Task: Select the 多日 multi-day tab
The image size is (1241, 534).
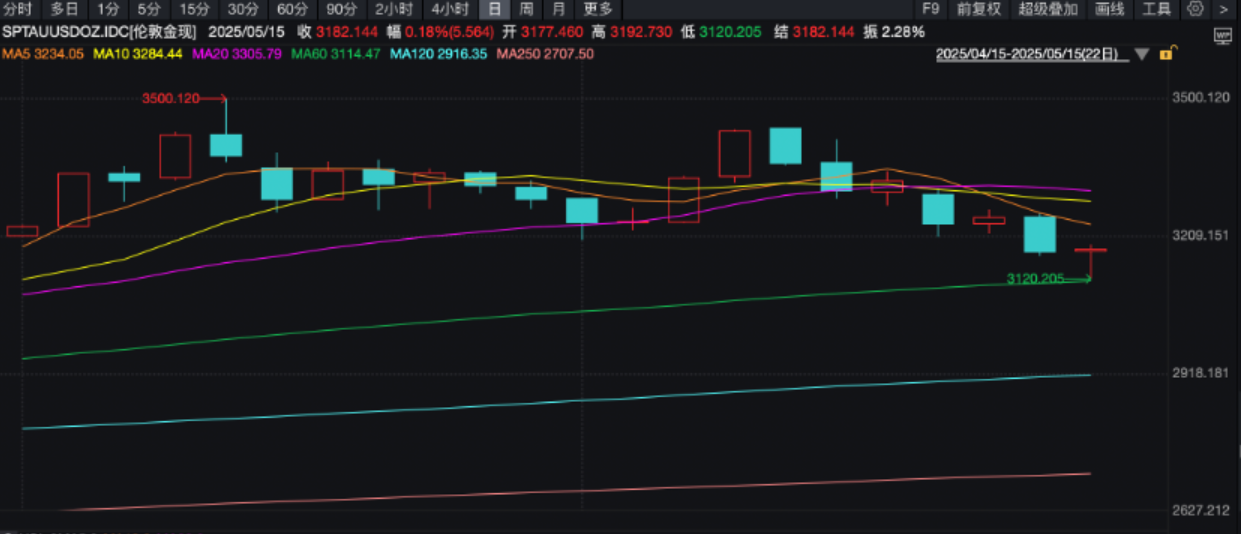Action: [63, 9]
